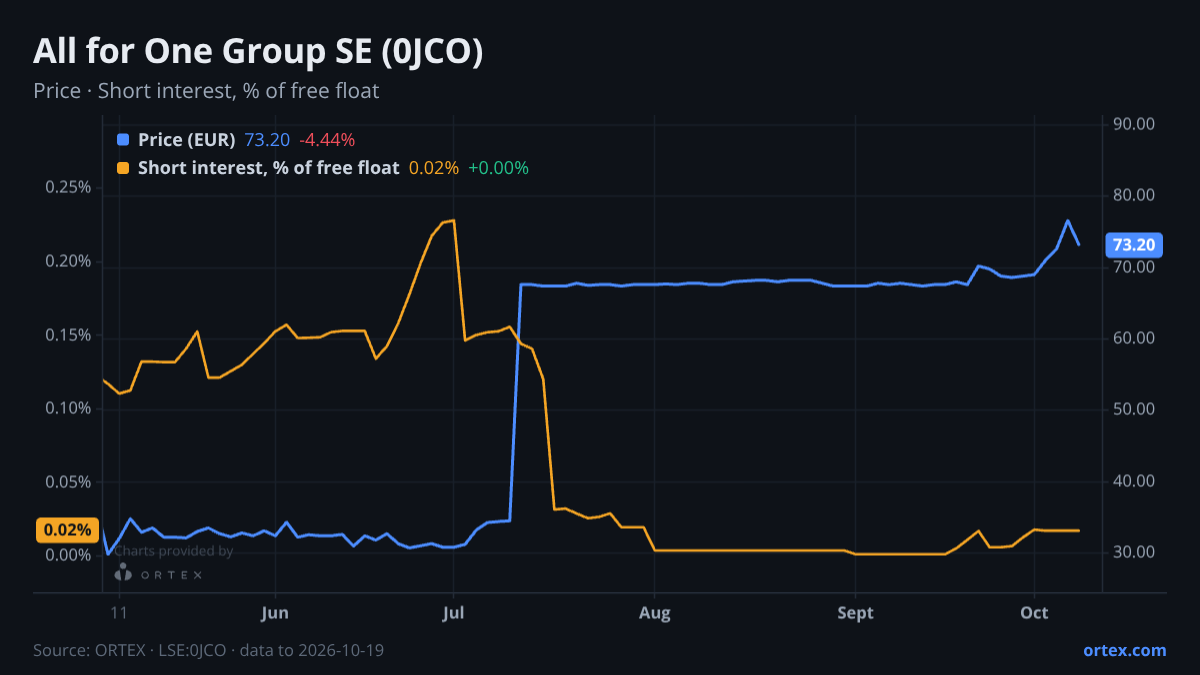Click the 50.00 right axis label
The height and width of the screenshot is (675, 1200).
click(x=1134, y=410)
